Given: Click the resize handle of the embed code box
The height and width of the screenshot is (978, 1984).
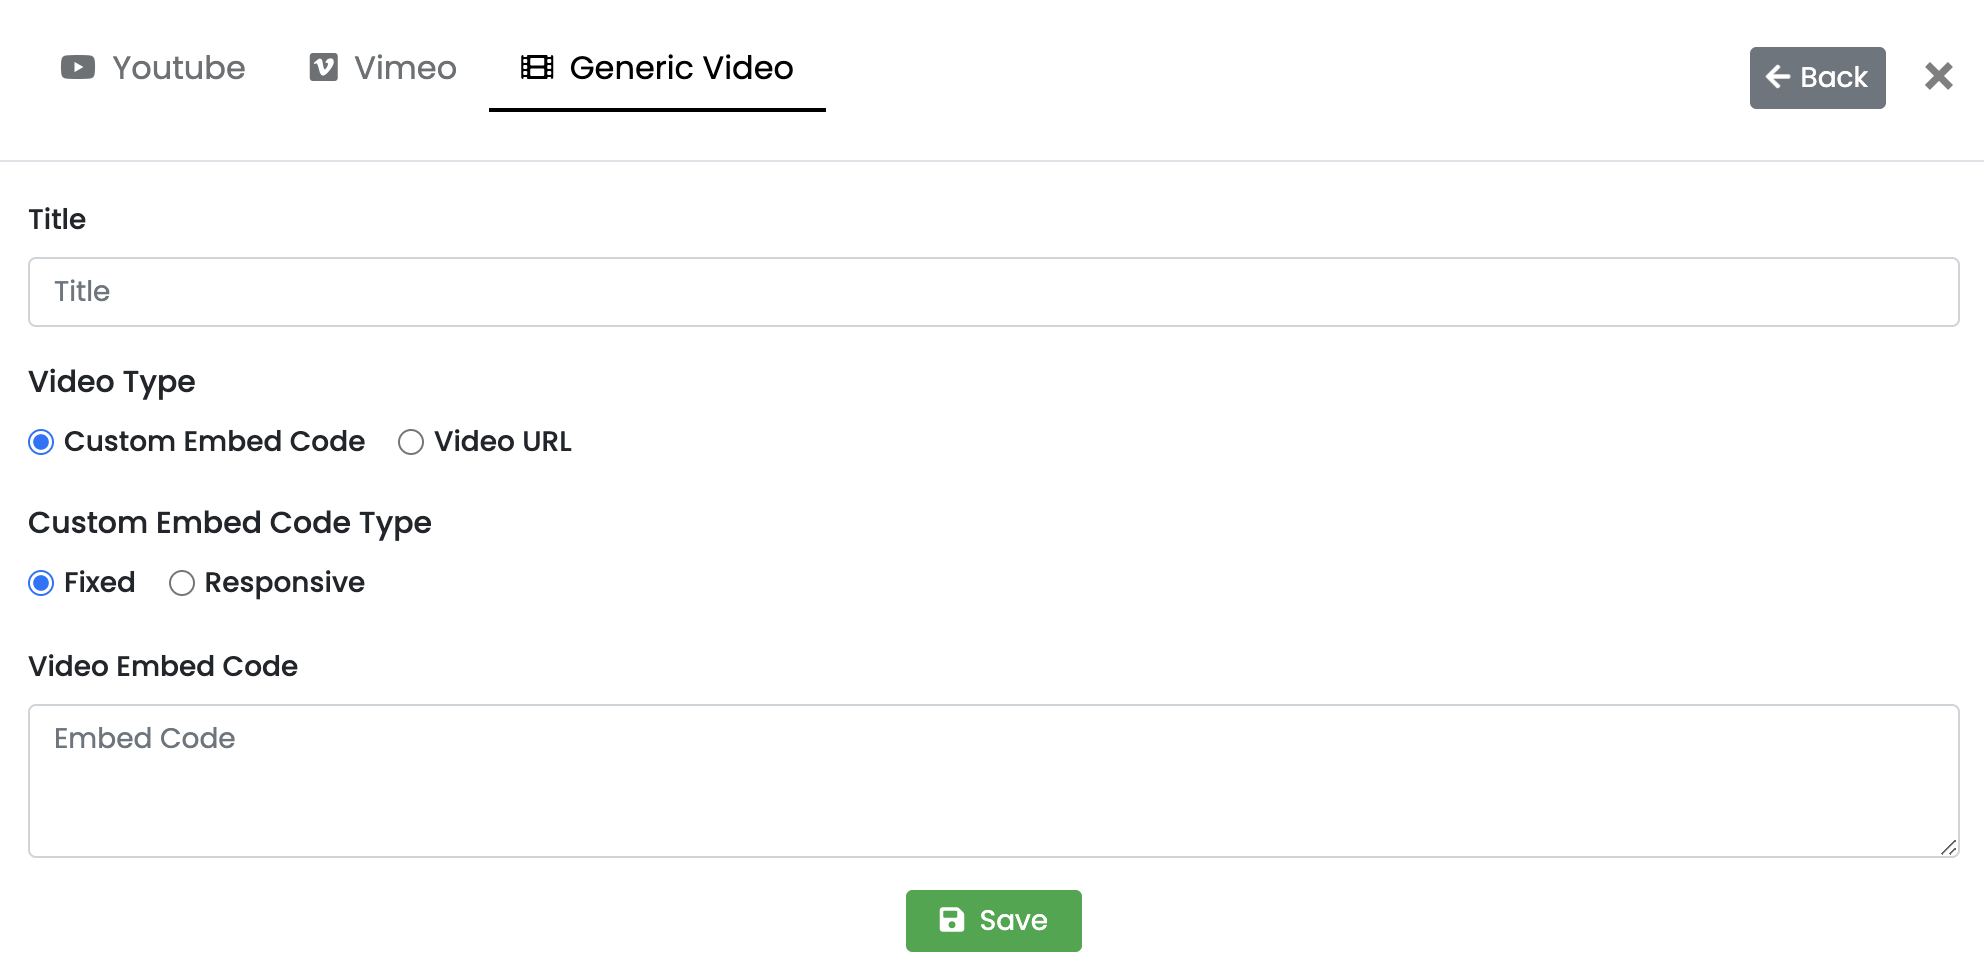Looking at the screenshot, I should pyautogui.click(x=1948, y=847).
